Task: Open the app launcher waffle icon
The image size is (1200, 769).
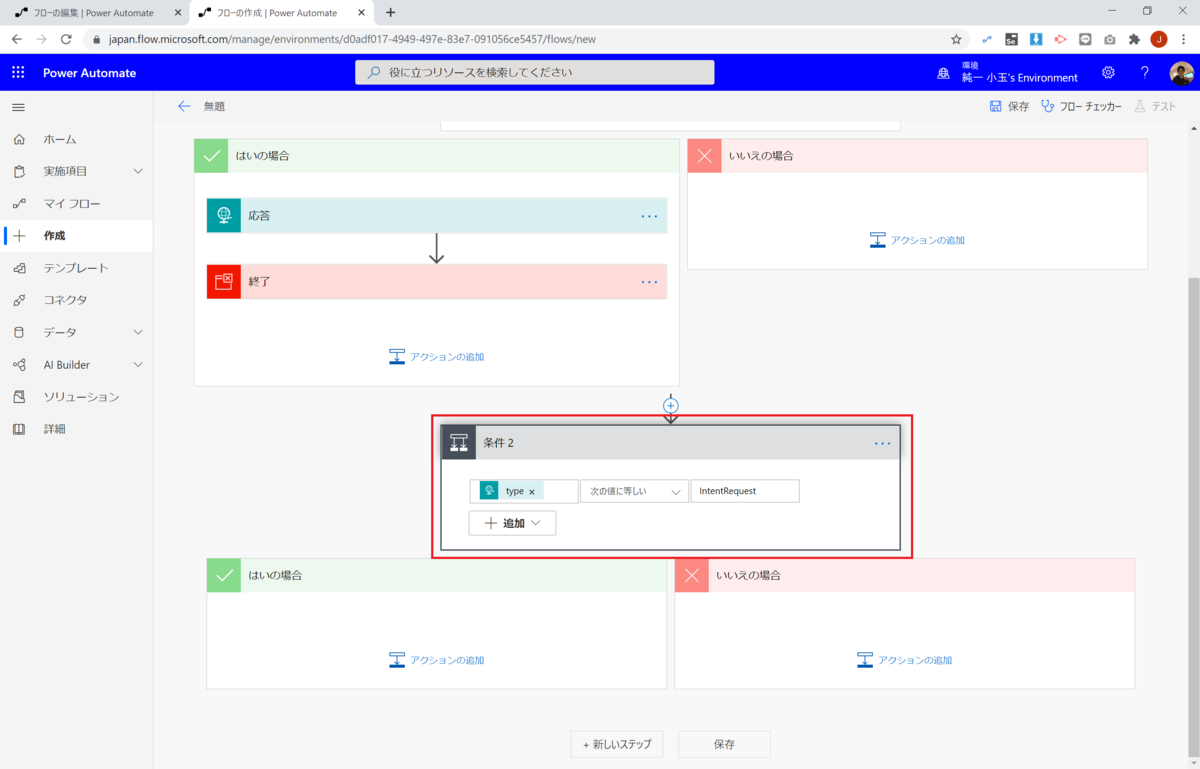Action: [18, 72]
